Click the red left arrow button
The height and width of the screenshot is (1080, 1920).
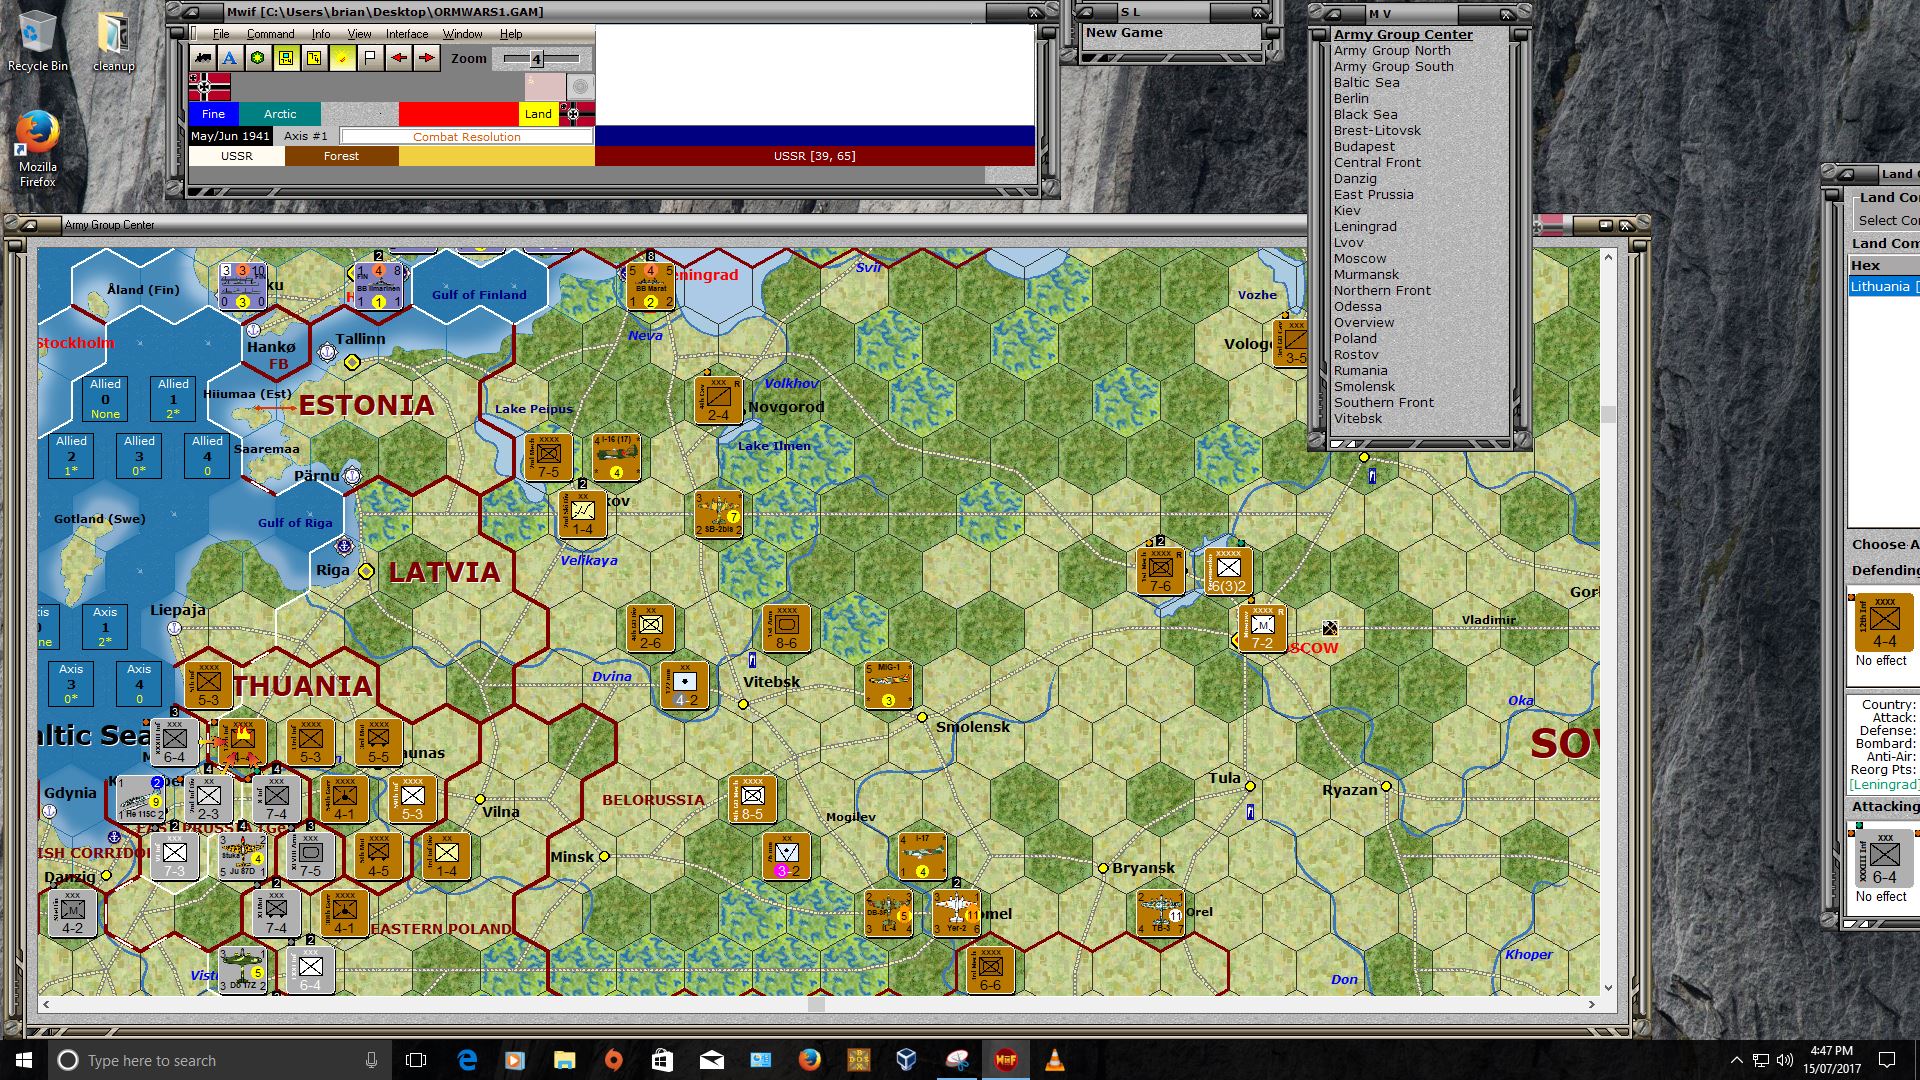[x=399, y=58]
